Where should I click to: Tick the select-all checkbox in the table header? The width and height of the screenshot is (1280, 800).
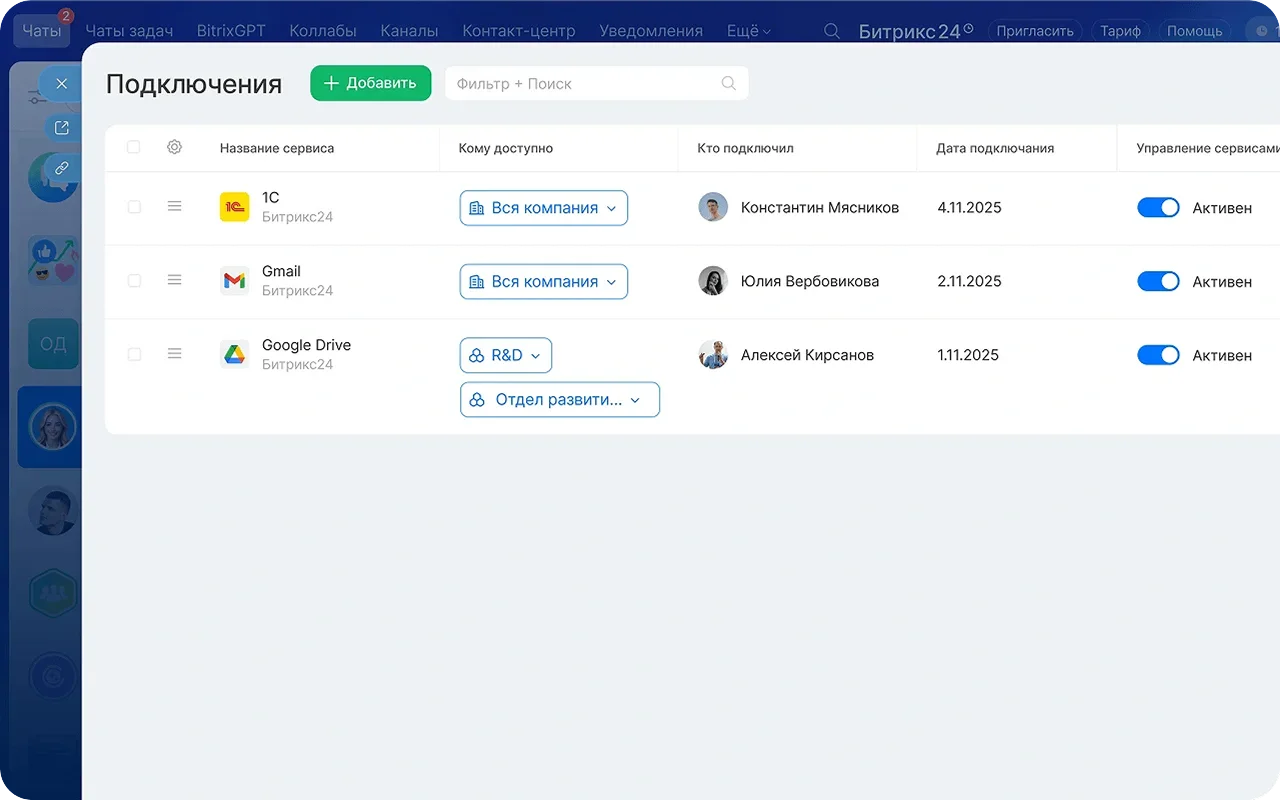[x=134, y=148]
